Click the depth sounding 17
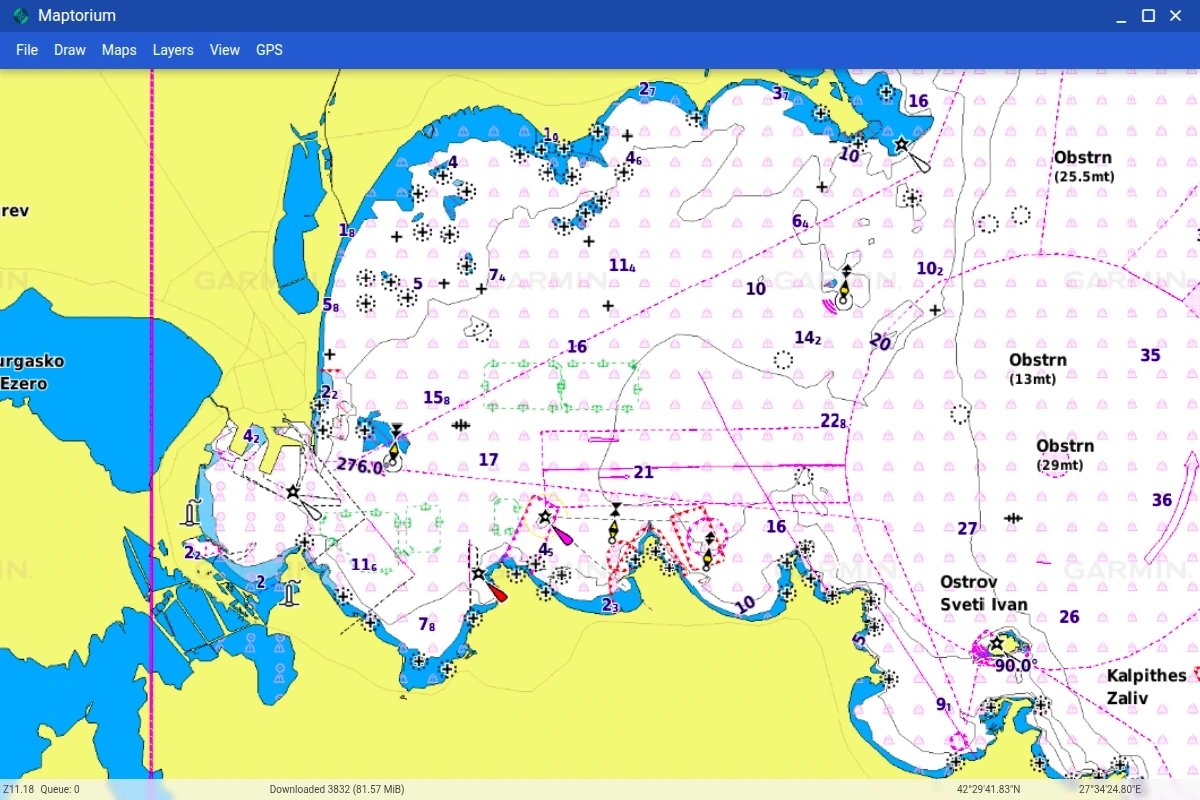Viewport: 1200px width, 800px height. [x=488, y=460]
